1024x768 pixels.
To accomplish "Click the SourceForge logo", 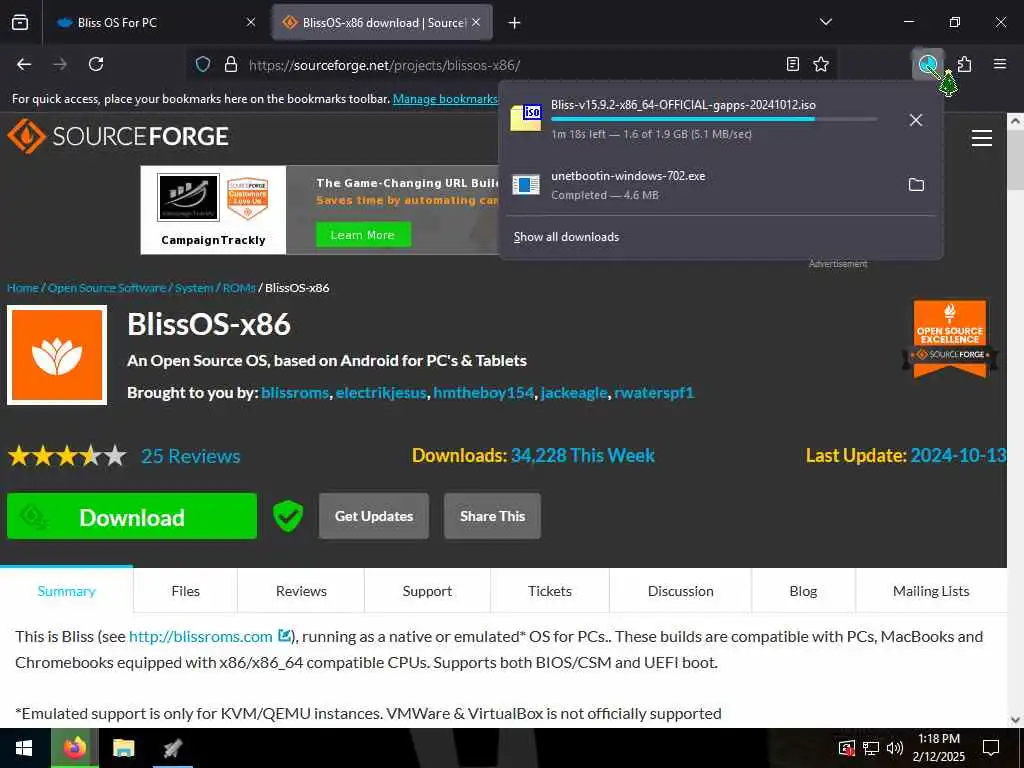I will coord(118,136).
